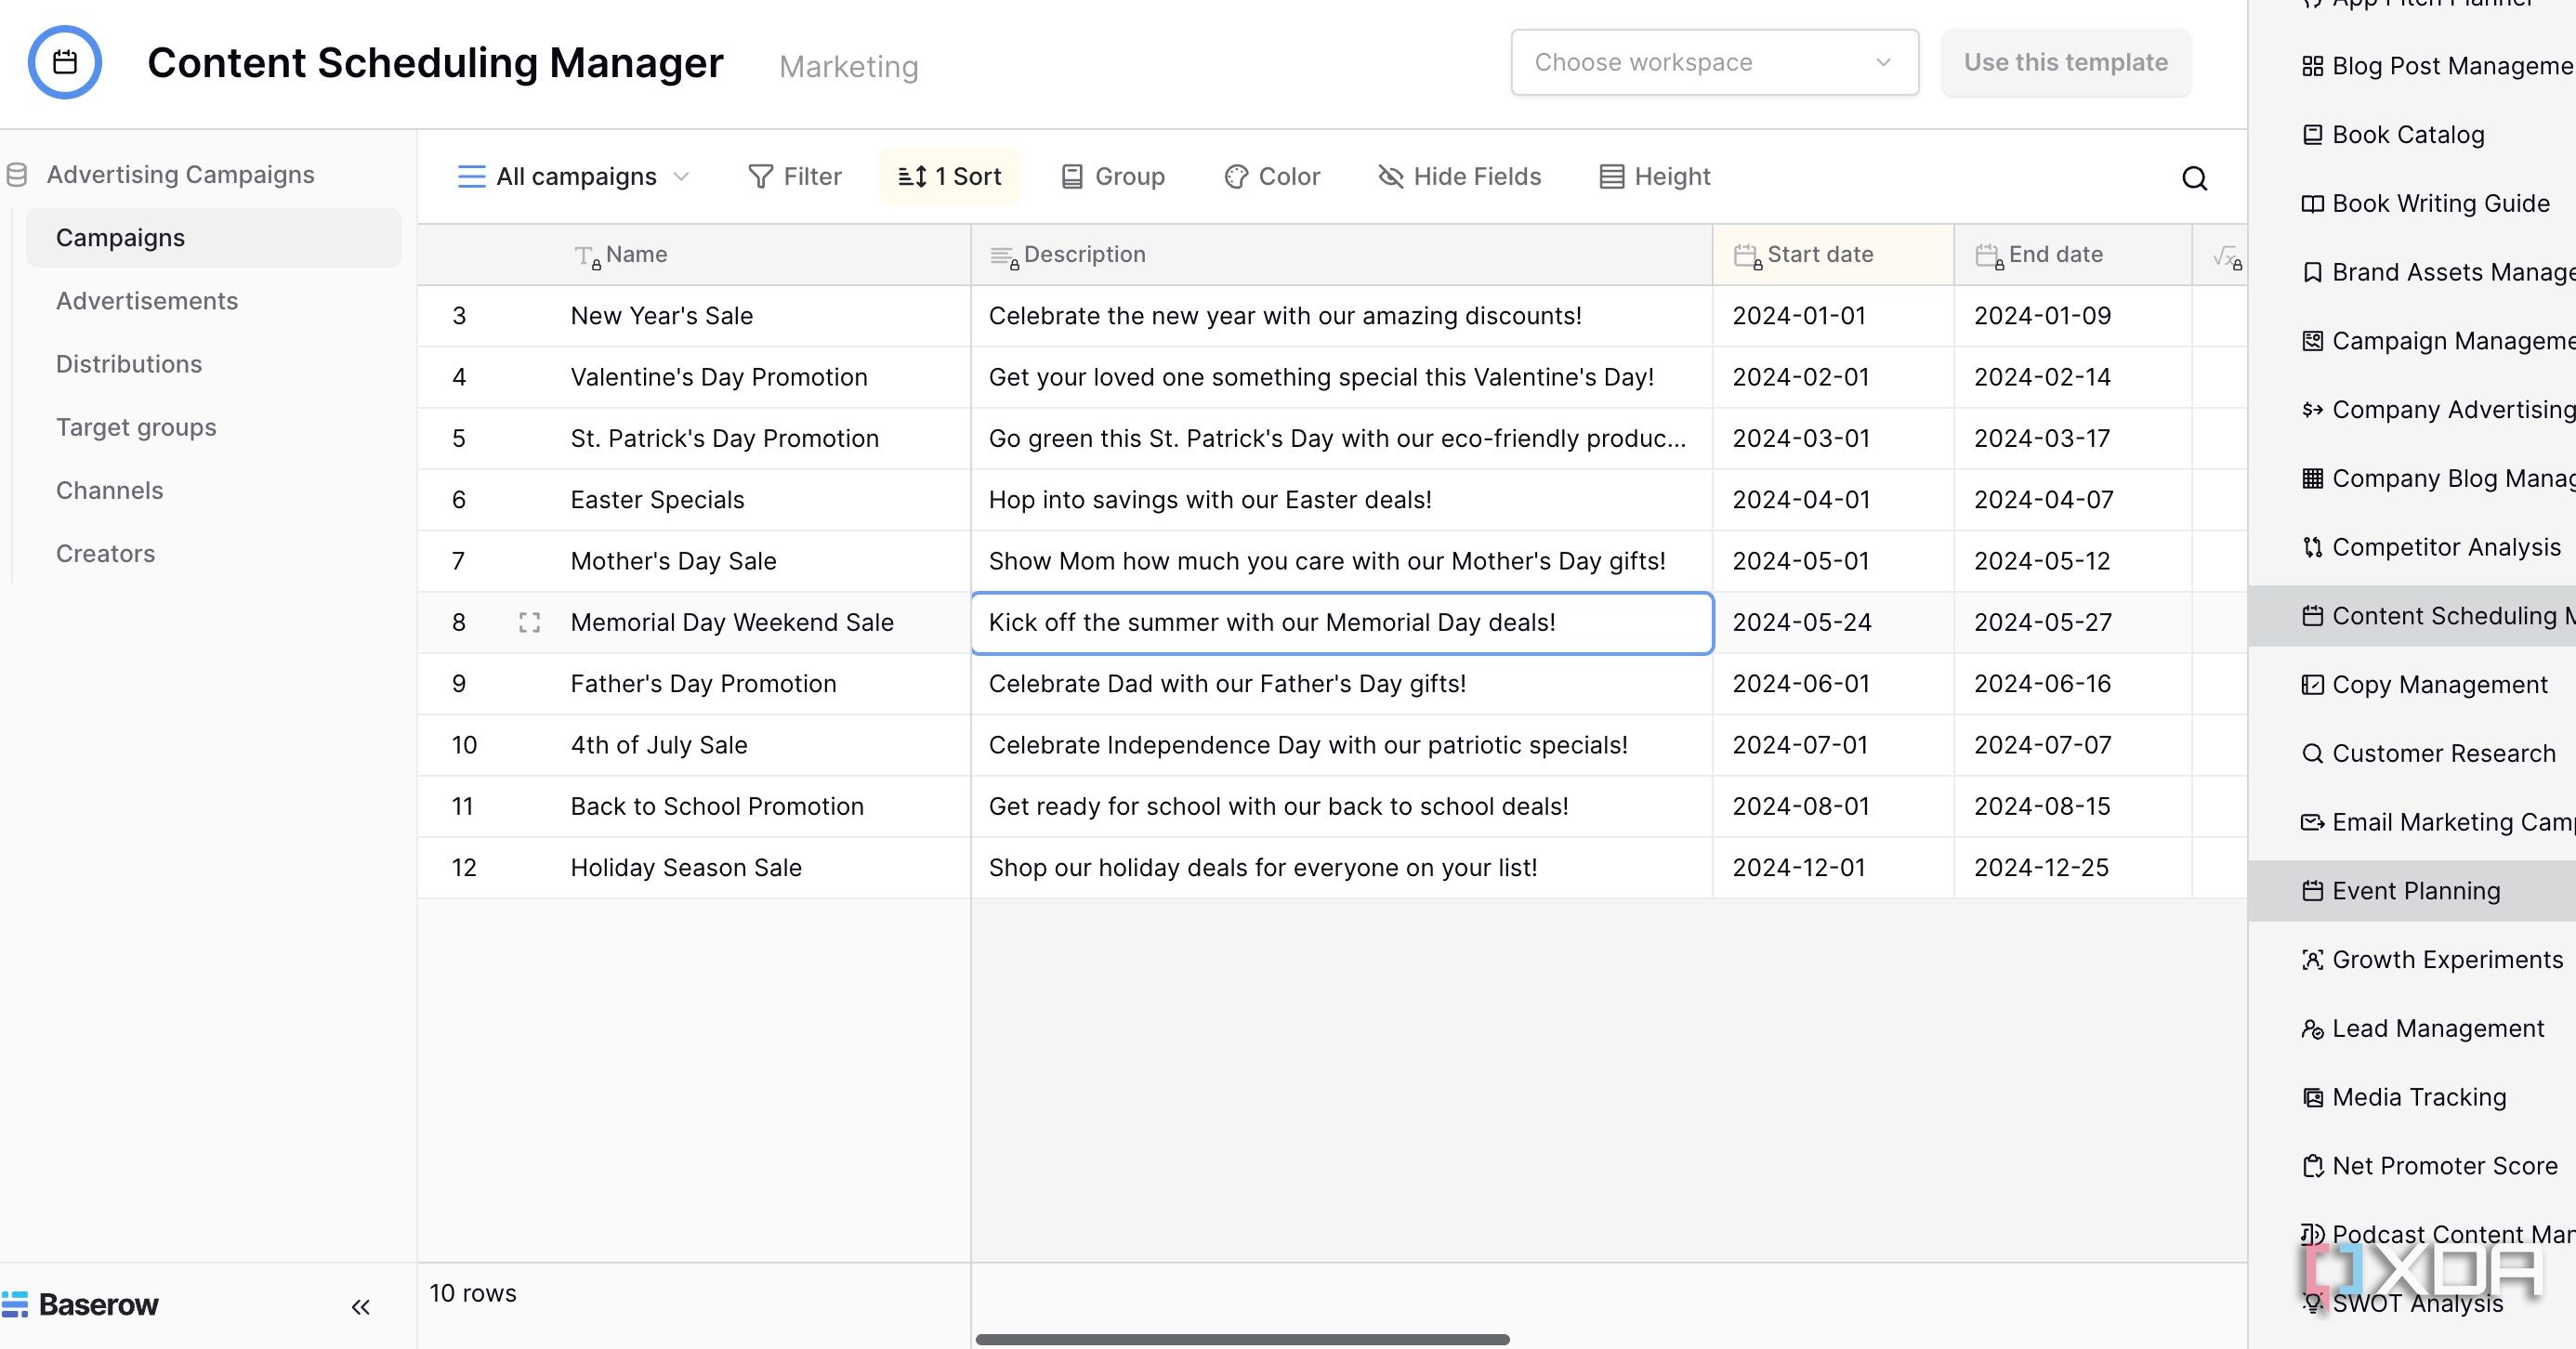Viewport: 2576px width, 1349px height.
Task: Collapse the sidebar with double-chevron icon
Action: pos(361,1307)
